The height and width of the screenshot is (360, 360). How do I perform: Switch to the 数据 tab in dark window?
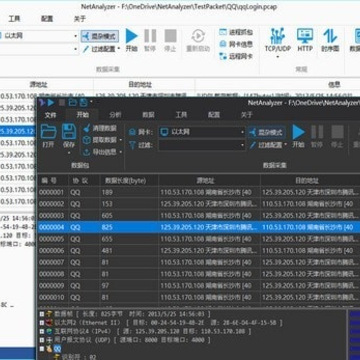pyautogui.click(x=148, y=115)
